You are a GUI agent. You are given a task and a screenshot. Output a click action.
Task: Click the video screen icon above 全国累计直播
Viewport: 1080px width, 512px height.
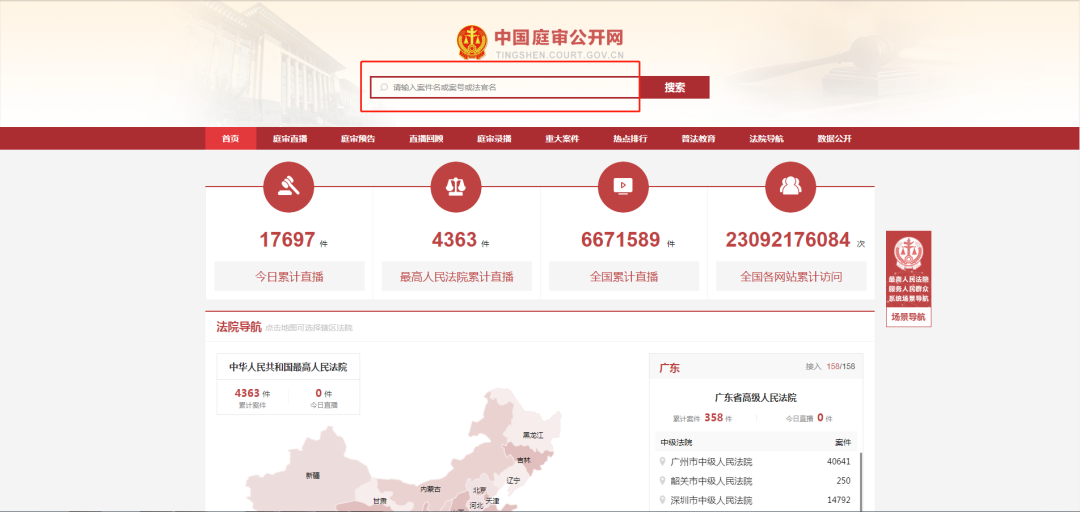(623, 187)
